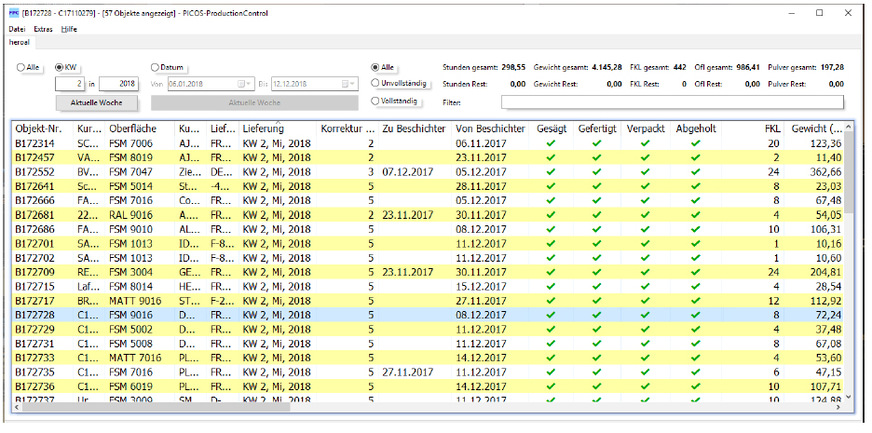
Task: Click the RAL 9016 surface cell
Action: click(x=131, y=215)
